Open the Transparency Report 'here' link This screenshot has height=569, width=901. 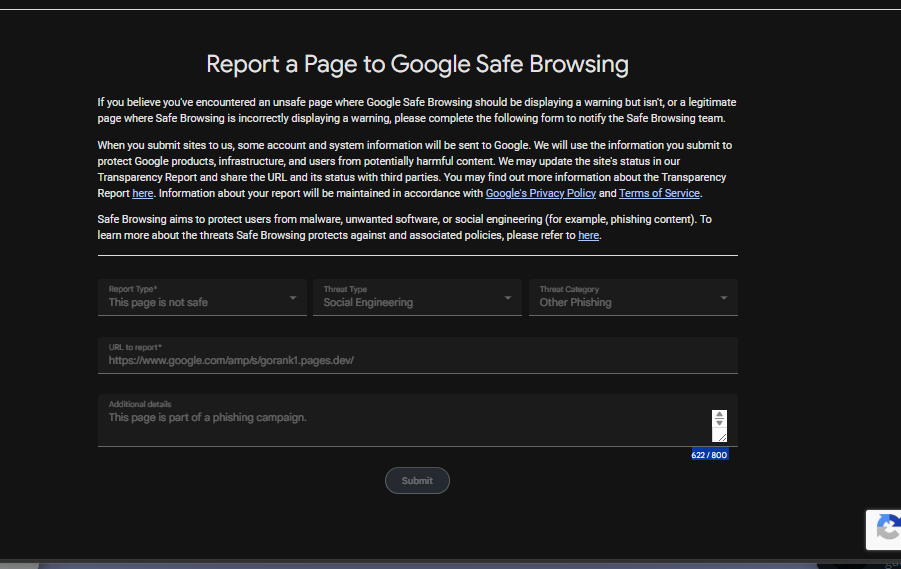coord(143,194)
